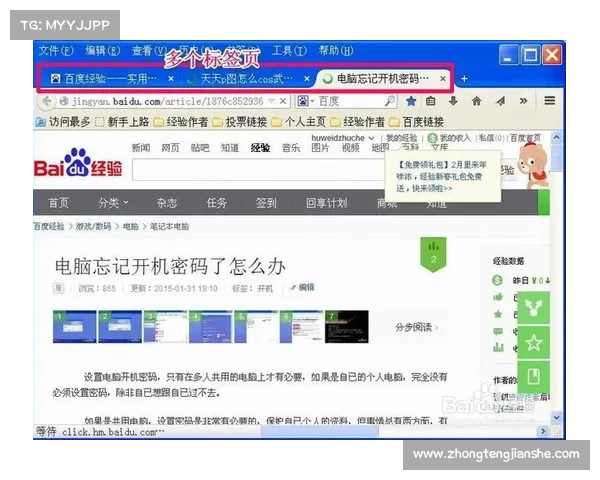Click the vertical scrollbar down arrow
The width and height of the screenshot is (600, 480).
click(556, 417)
